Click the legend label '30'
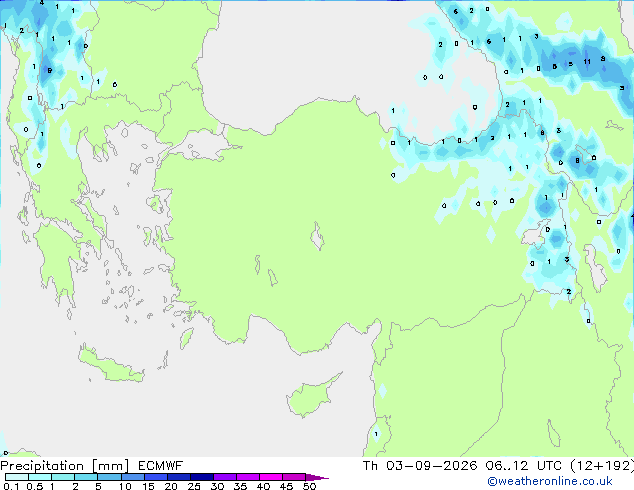 [217, 486]
